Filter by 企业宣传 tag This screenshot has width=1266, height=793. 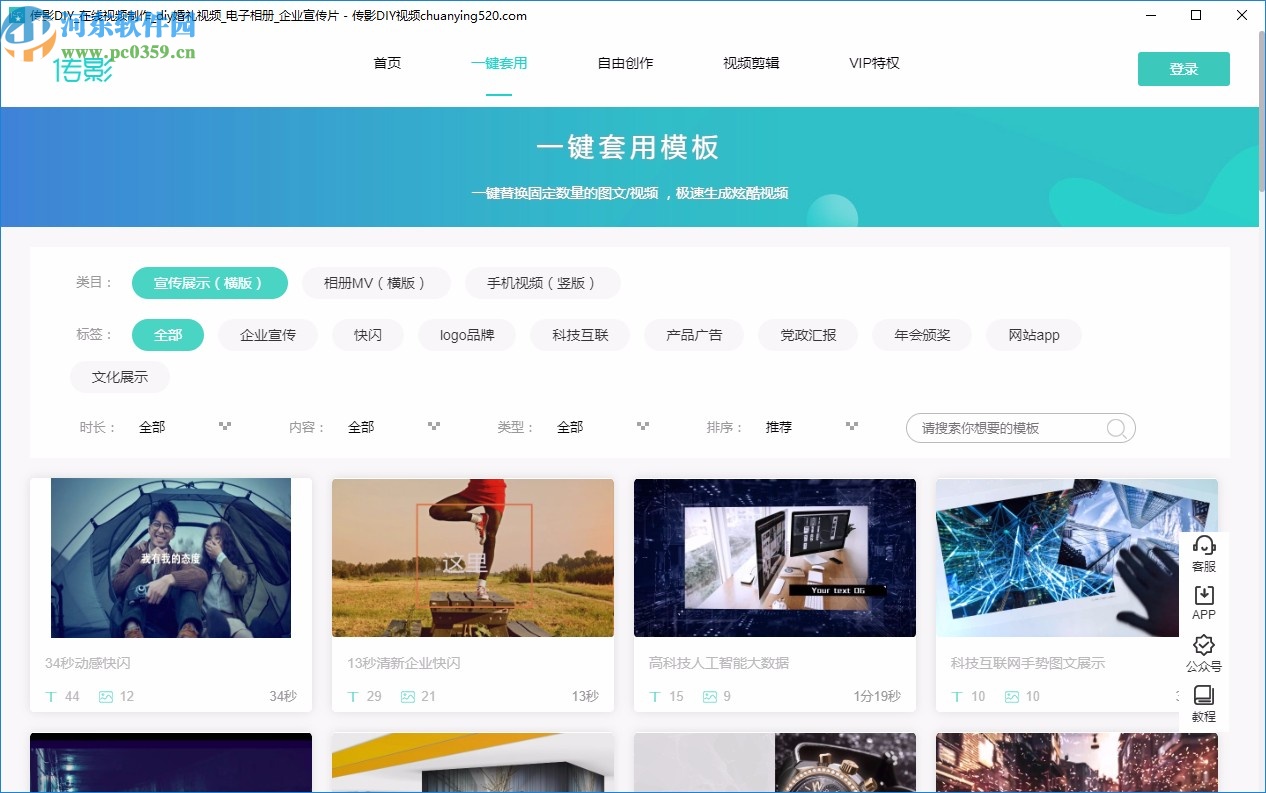(268, 335)
